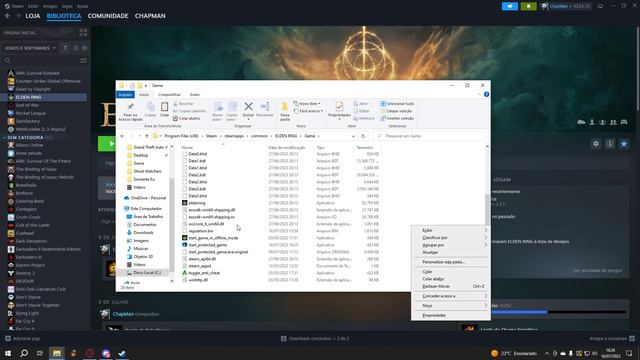Click Histórico in the ribbon Abrir group

coord(364,118)
